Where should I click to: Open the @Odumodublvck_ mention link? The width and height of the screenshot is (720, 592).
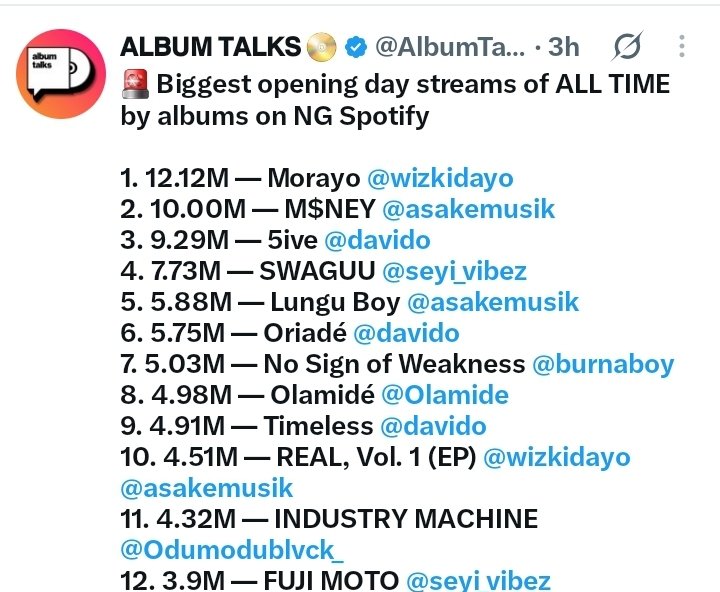click(x=232, y=550)
